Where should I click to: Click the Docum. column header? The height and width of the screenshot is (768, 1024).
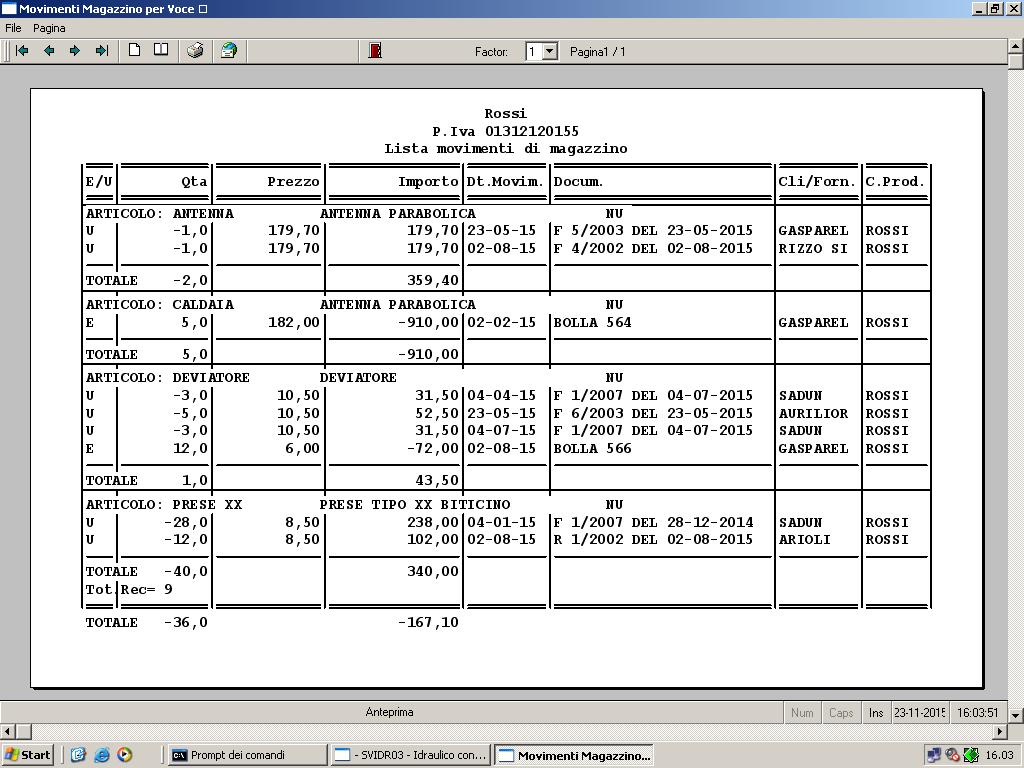pos(579,182)
